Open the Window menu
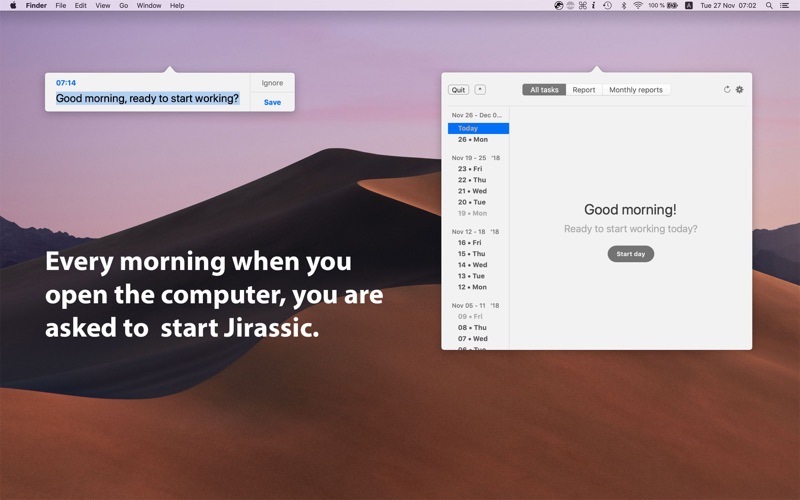 149,6
